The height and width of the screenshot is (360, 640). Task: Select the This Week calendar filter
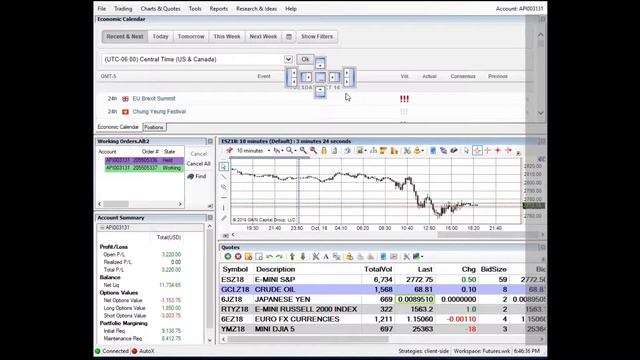pyautogui.click(x=227, y=36)
